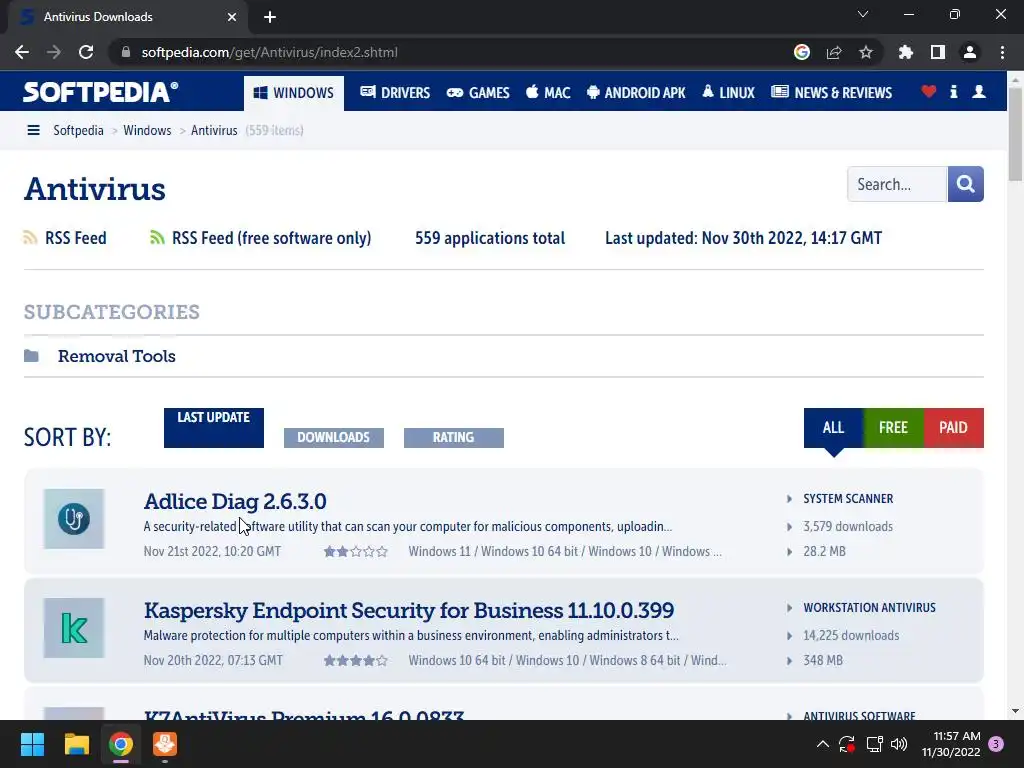Click the Chrome taskbar icon
1024x768 pixels.
tap(121, 744)
